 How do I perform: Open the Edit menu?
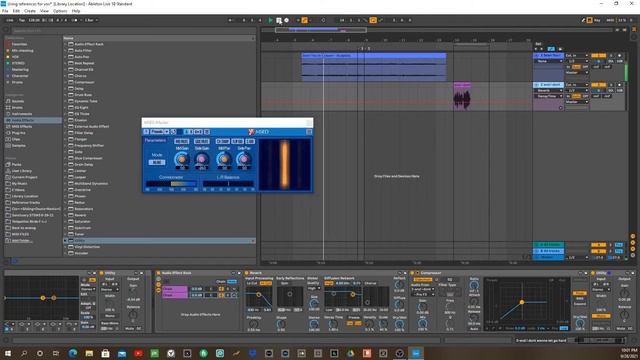coord(16,11)
